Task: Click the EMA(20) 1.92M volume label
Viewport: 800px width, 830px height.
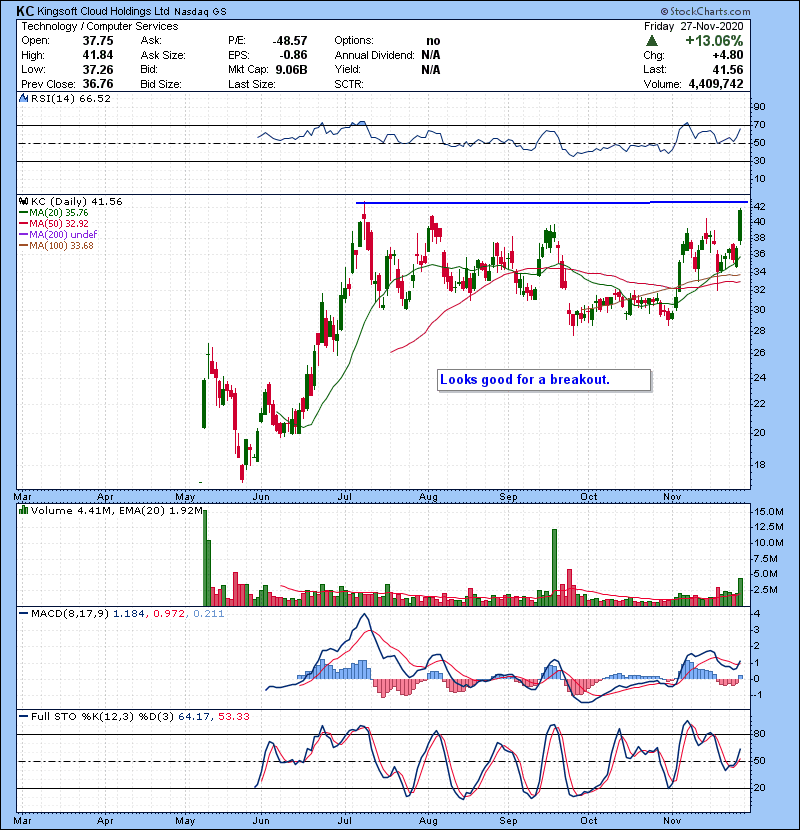Action: [160, 511]
